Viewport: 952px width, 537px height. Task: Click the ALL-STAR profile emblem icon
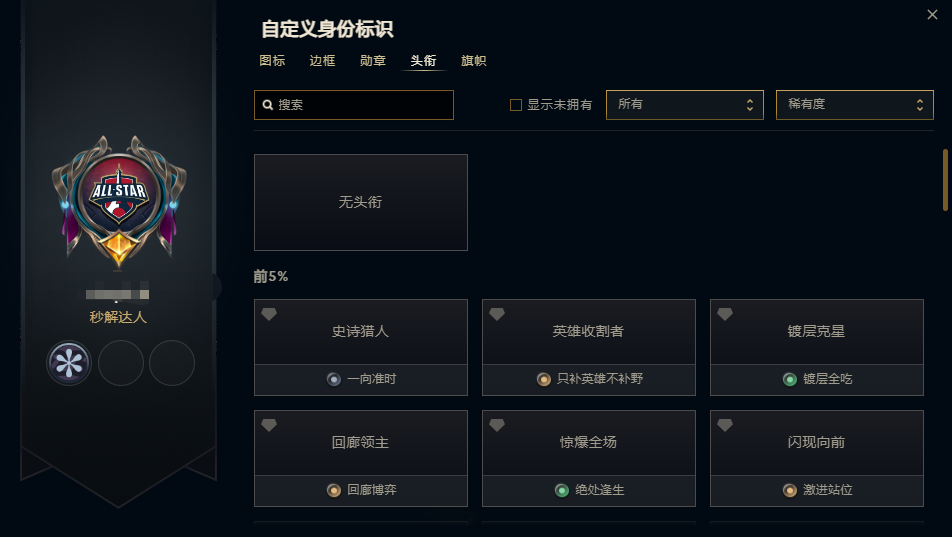pyautogui.click(x=119, y=196)
